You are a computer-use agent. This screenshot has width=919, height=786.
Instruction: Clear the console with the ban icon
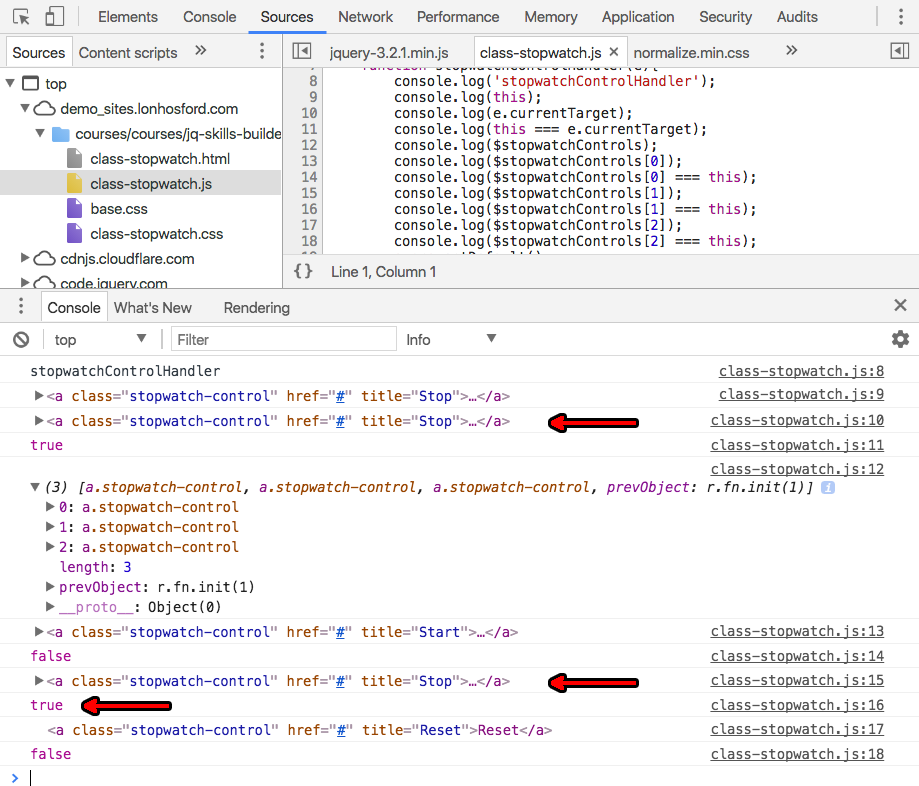21,340
